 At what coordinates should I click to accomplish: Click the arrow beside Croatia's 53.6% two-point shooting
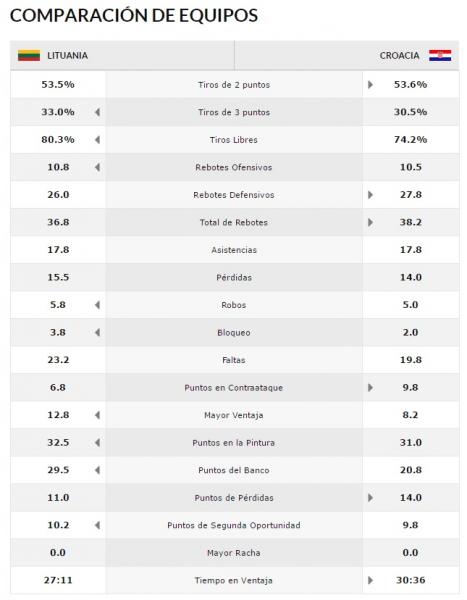[370, 85]
